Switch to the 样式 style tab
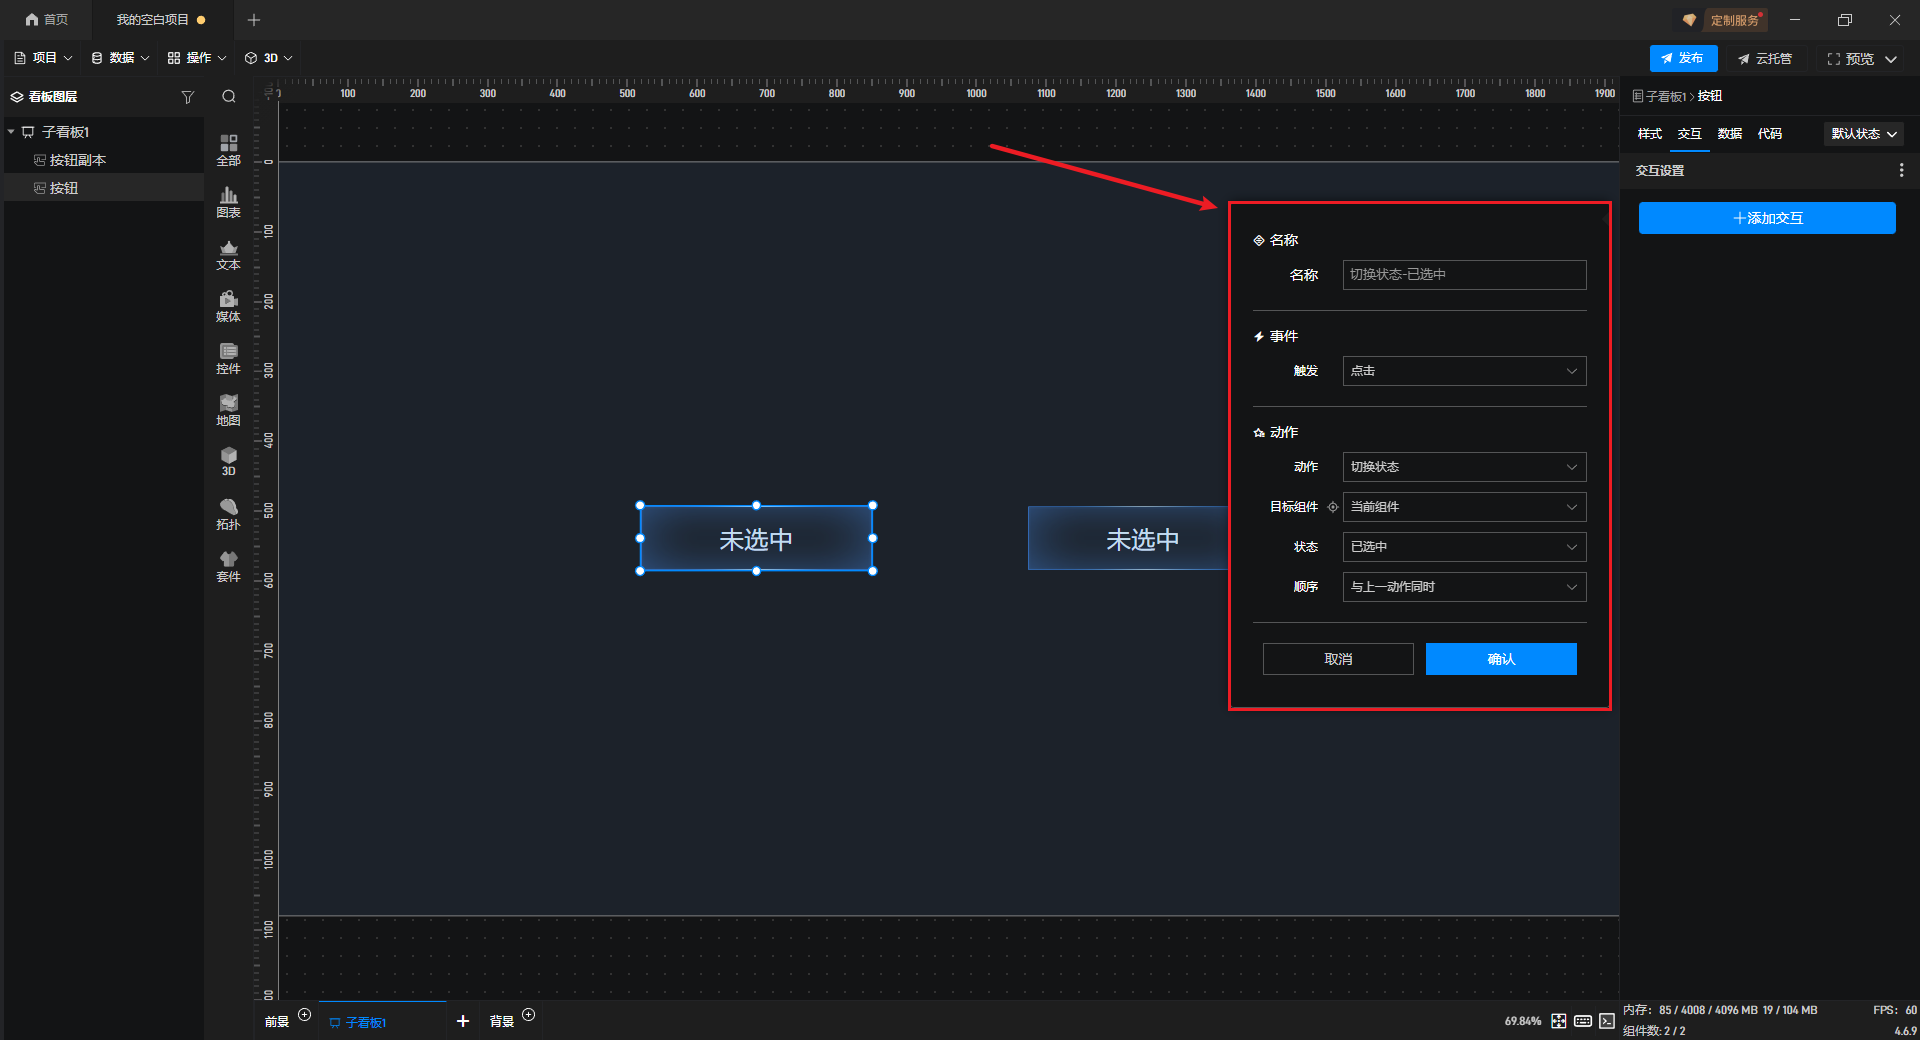Screen dimensions: 1920x1040 coord(1649,134)
